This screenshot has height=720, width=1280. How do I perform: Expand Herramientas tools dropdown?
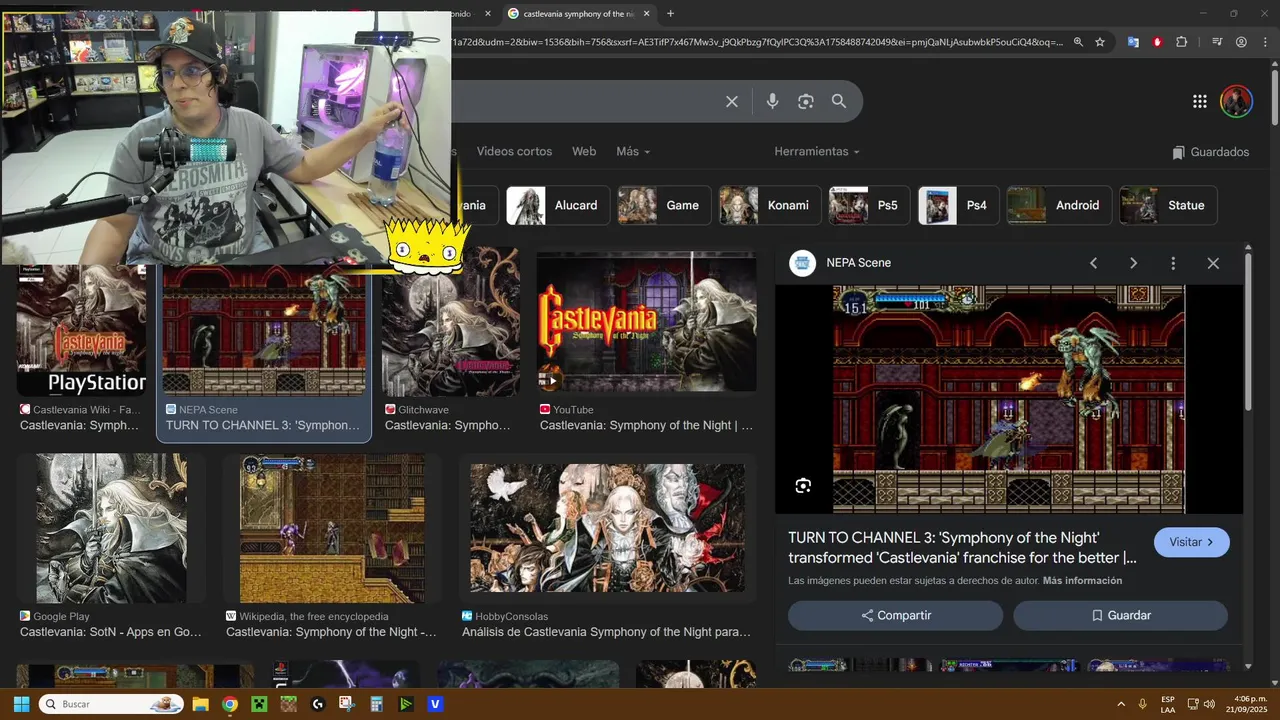click(817, 151)
